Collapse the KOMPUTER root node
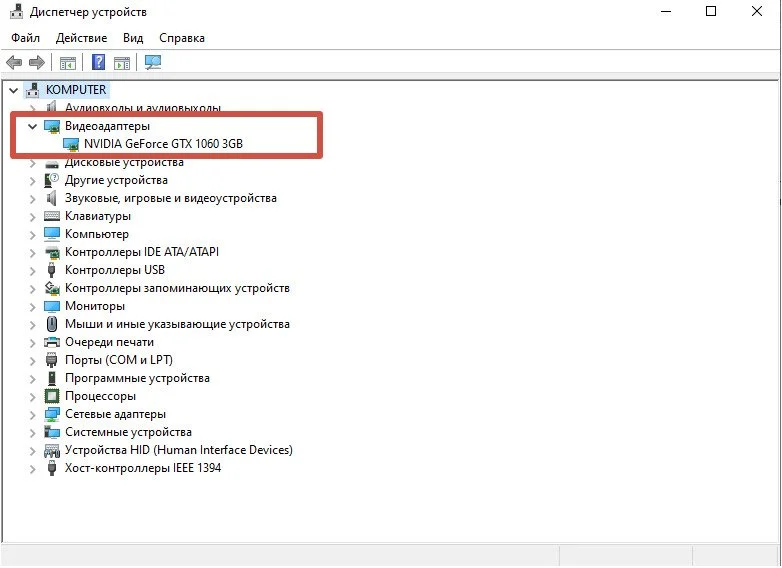782x568 pixels. (13, 91)
